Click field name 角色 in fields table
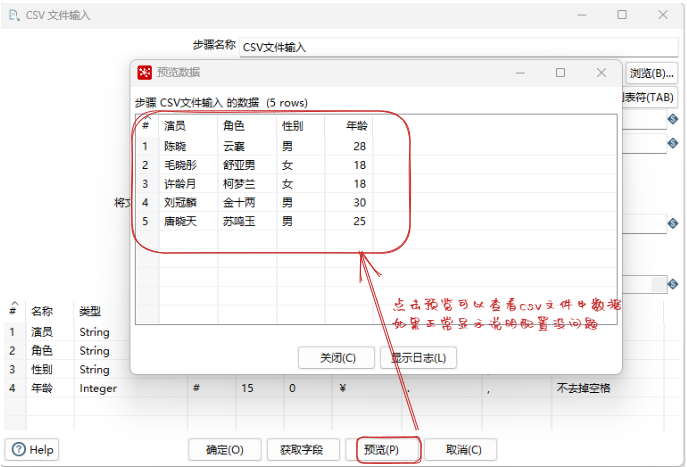687x467 pixels. pos(42,350)
